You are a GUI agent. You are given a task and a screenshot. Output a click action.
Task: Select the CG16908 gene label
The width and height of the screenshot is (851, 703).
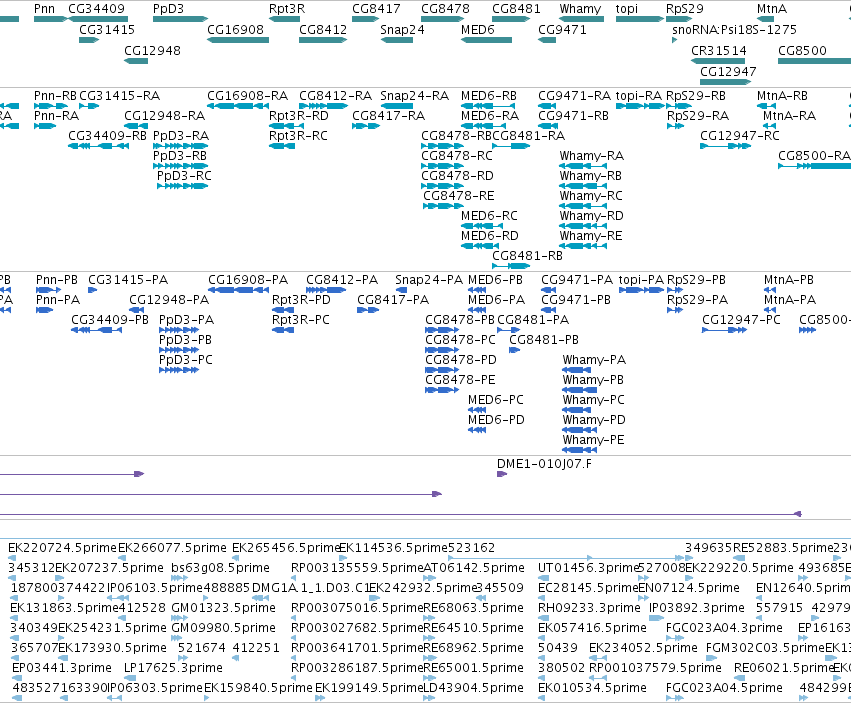click(x=235, y=29)
